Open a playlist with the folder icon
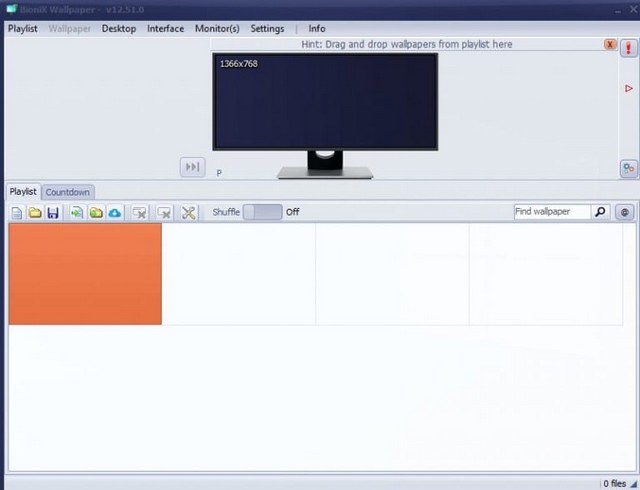The height and width of the screenshot is (490, 640). [x=35, y=213]
